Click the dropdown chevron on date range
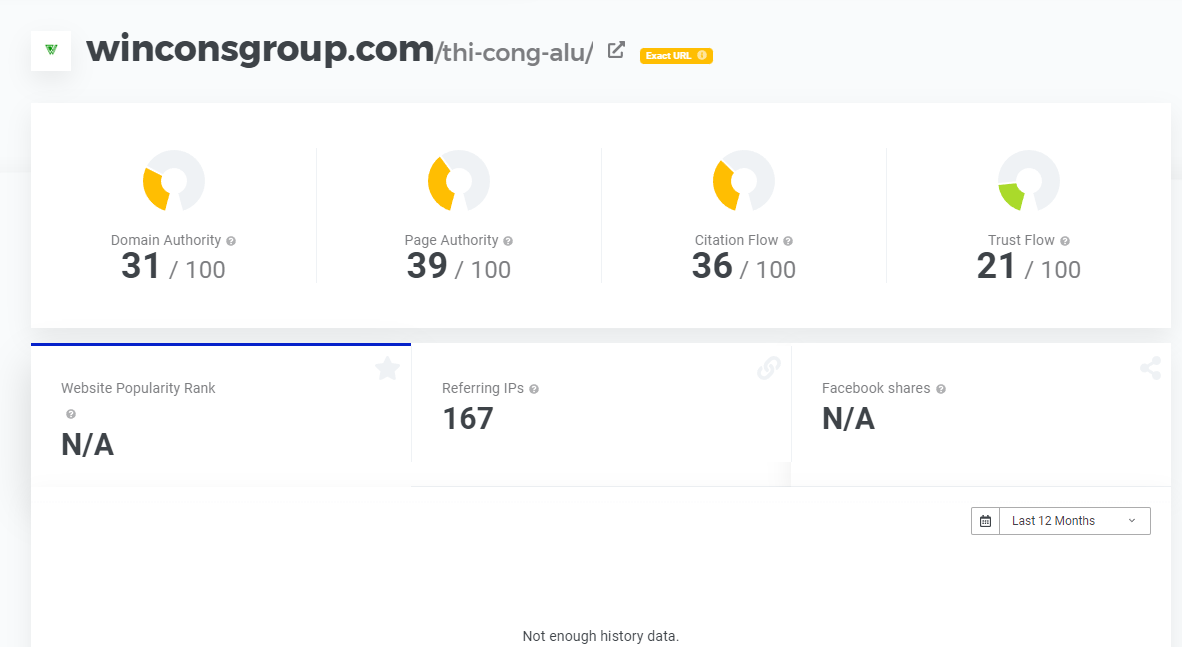The image size is (1182, 647). [x=1132, y=521]
